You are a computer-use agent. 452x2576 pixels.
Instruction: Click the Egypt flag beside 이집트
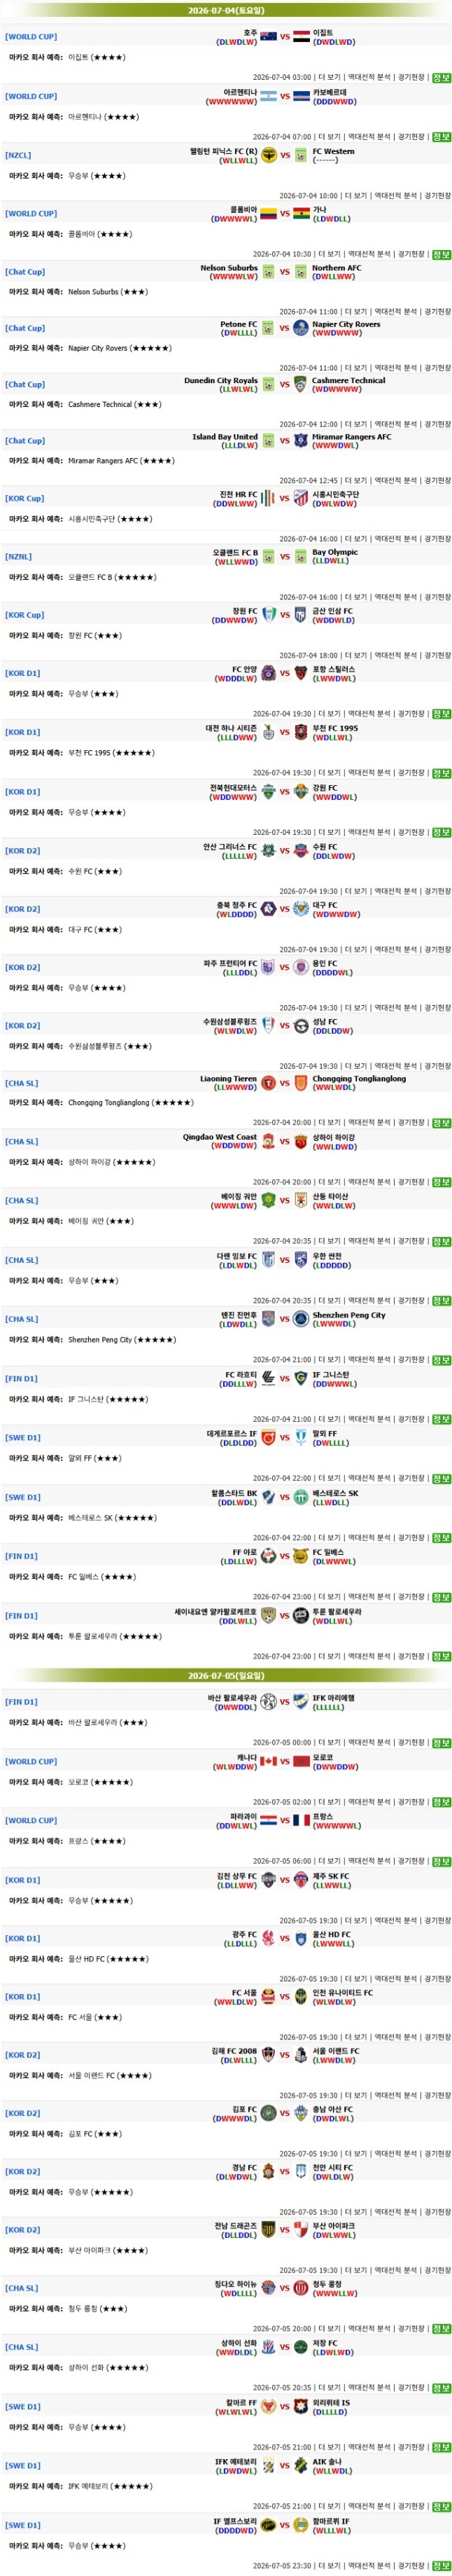(x=301, y=37)
